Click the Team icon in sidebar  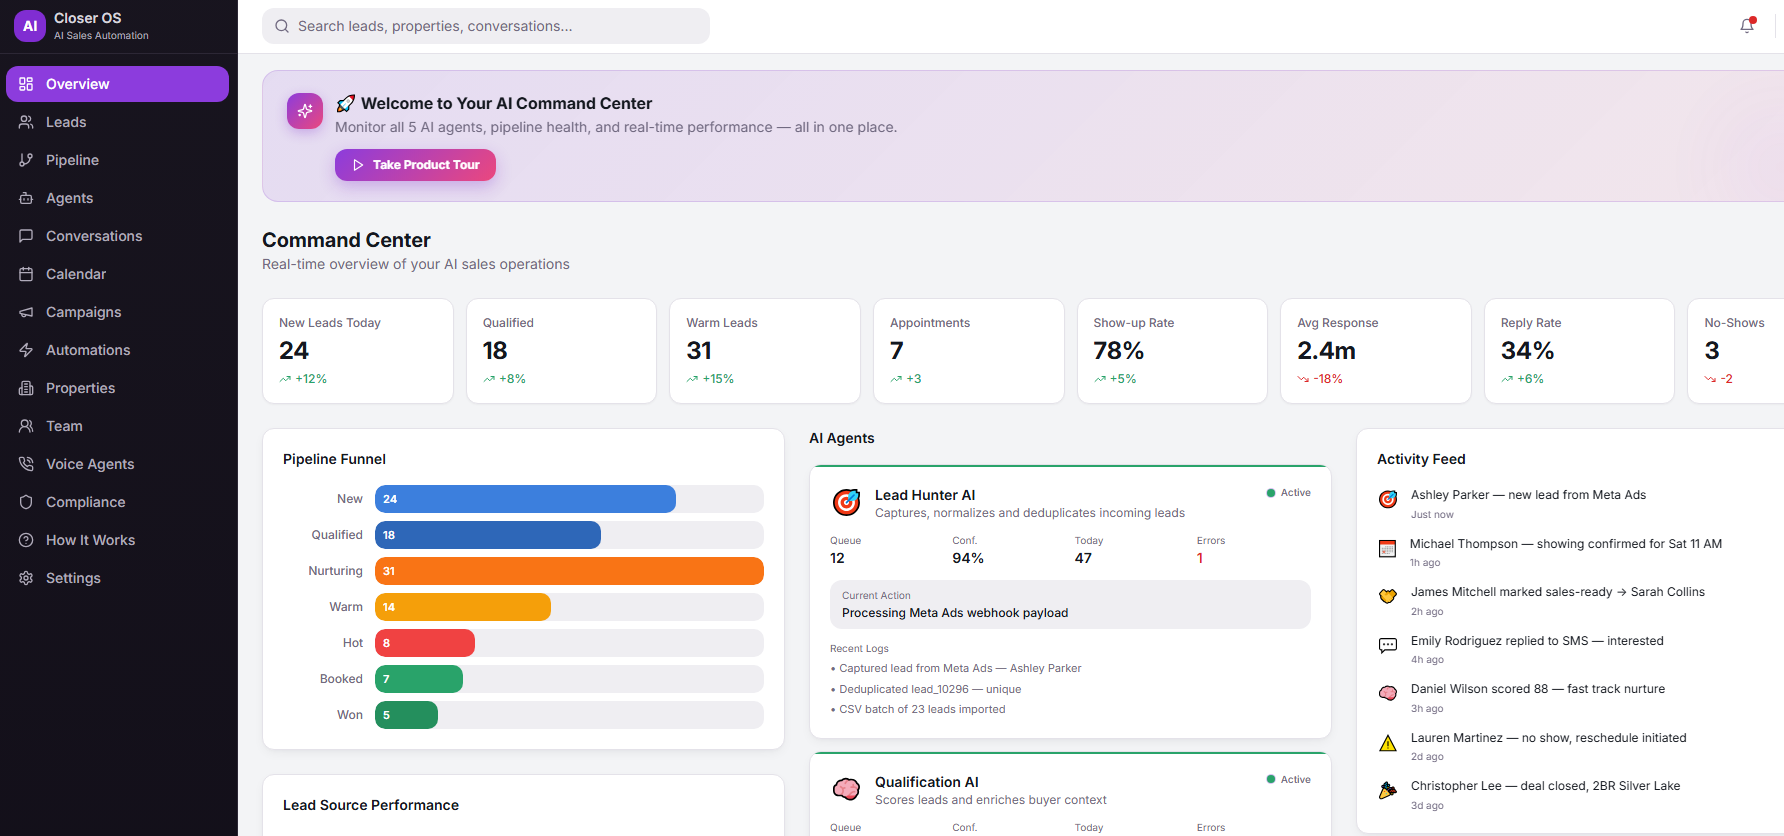tap(26, 426)
